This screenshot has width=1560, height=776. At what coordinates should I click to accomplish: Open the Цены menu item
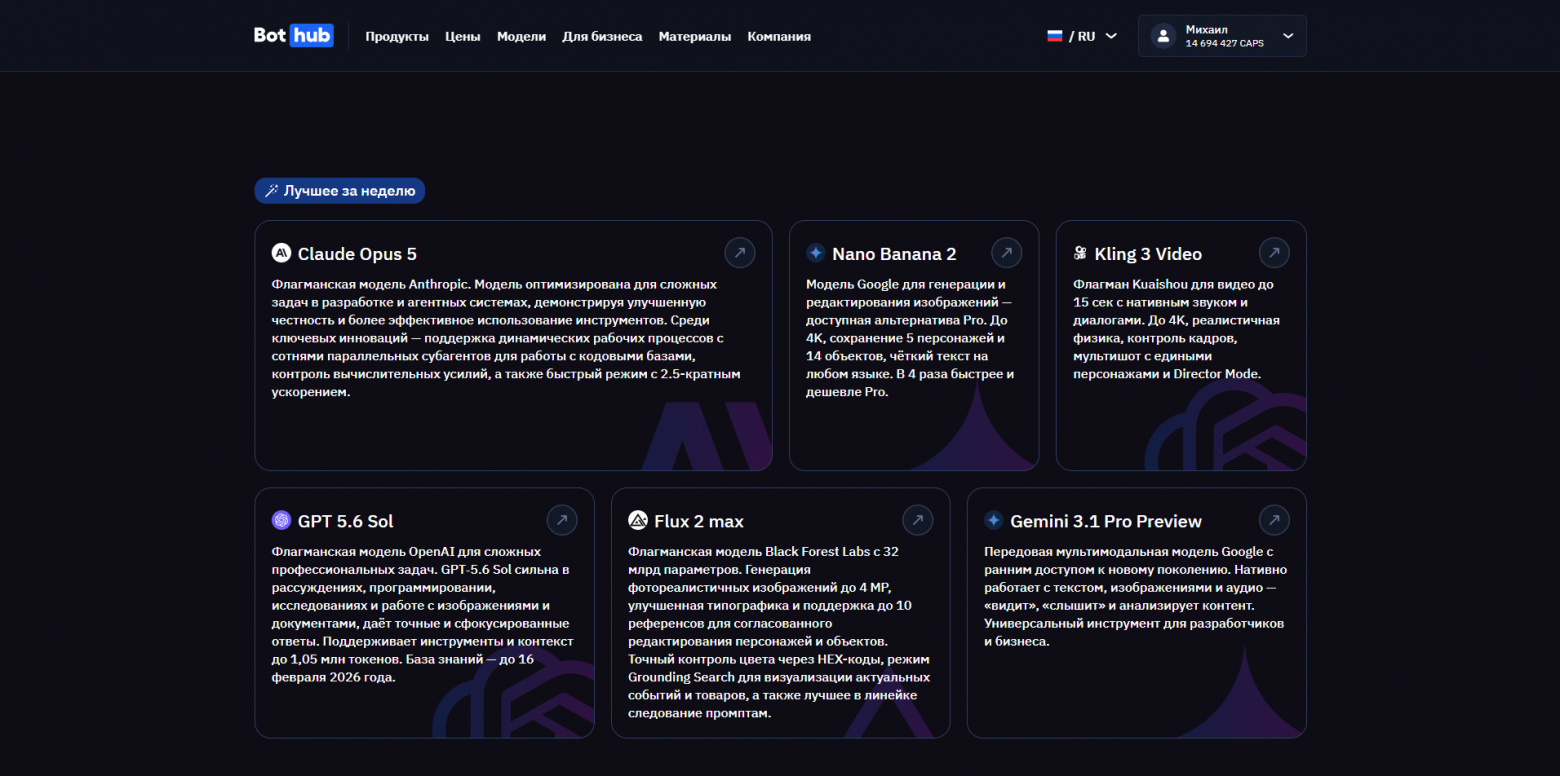(461, 36)
